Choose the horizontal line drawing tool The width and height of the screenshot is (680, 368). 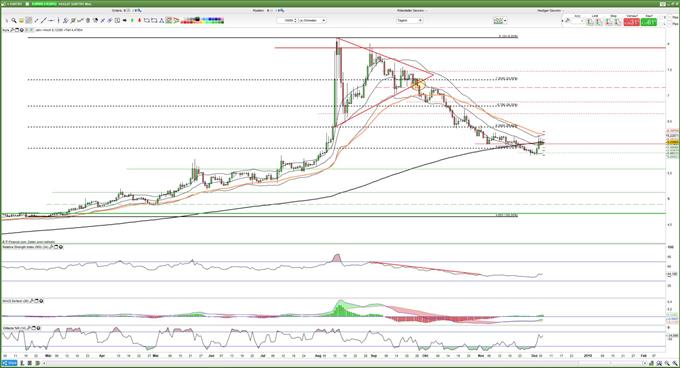click(x=51, y=20)
